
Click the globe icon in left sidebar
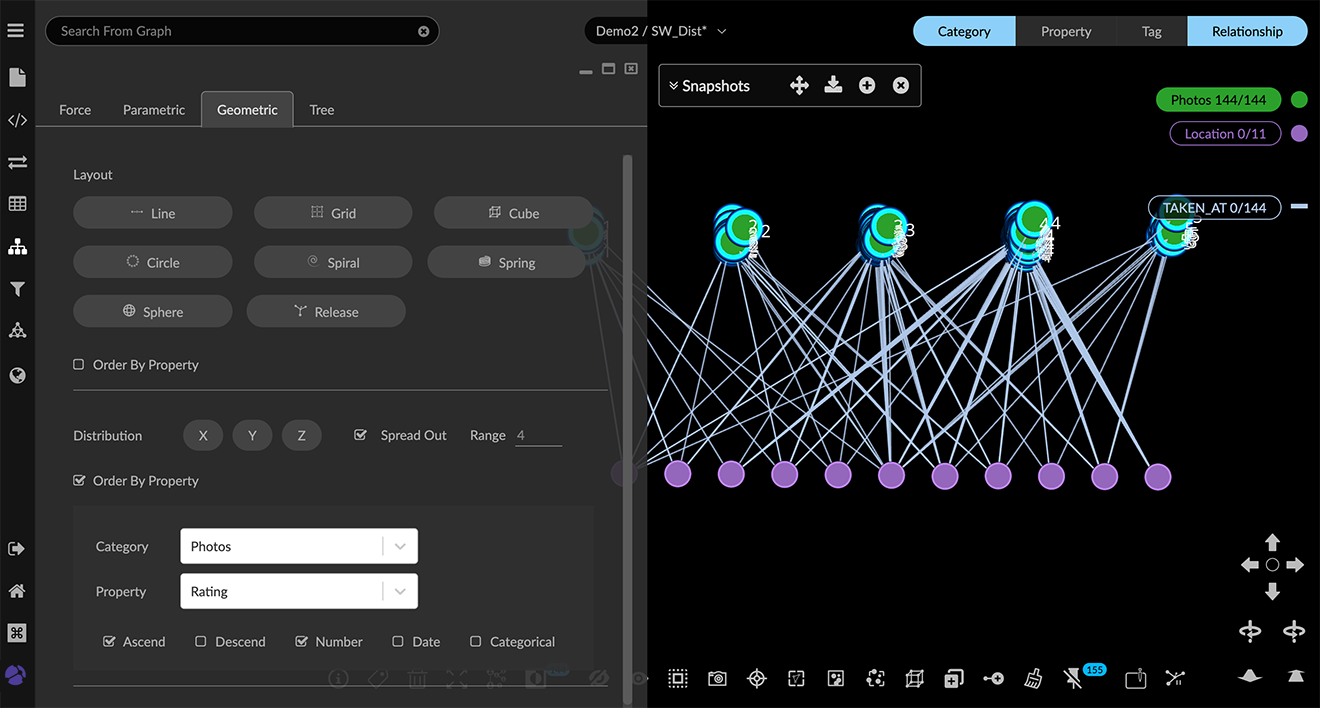pyautogui.click(x=17, y=376)
